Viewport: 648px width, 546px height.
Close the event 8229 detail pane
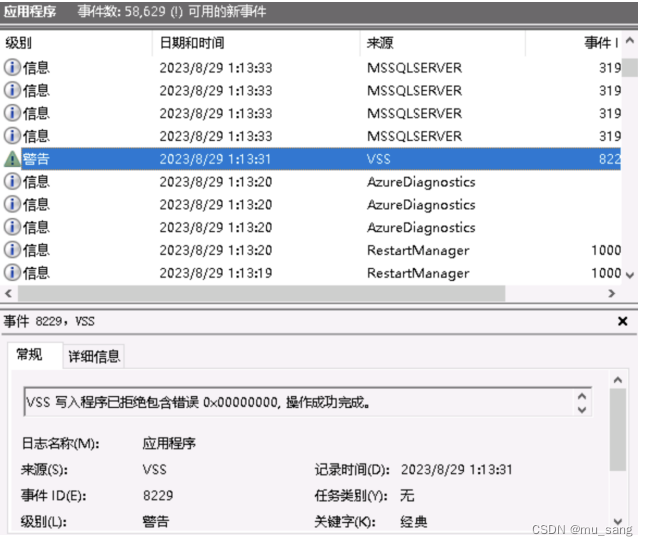click(622, 321)
